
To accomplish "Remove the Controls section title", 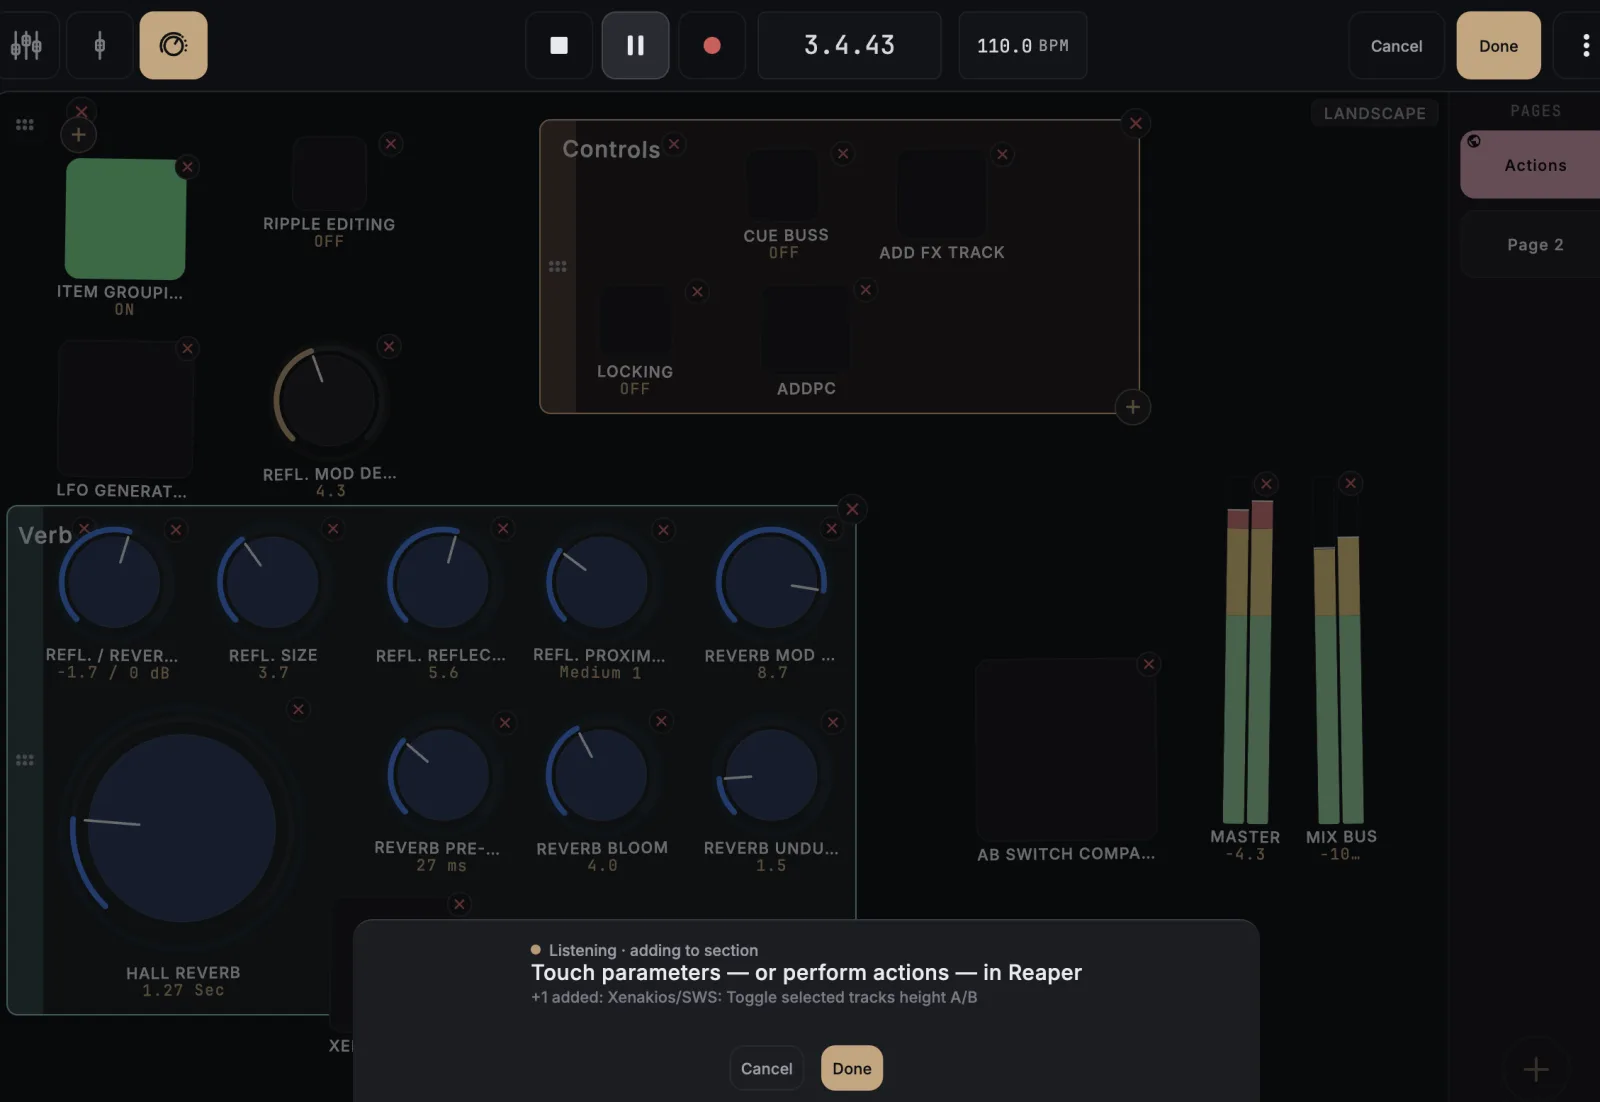I will point(674,144).
